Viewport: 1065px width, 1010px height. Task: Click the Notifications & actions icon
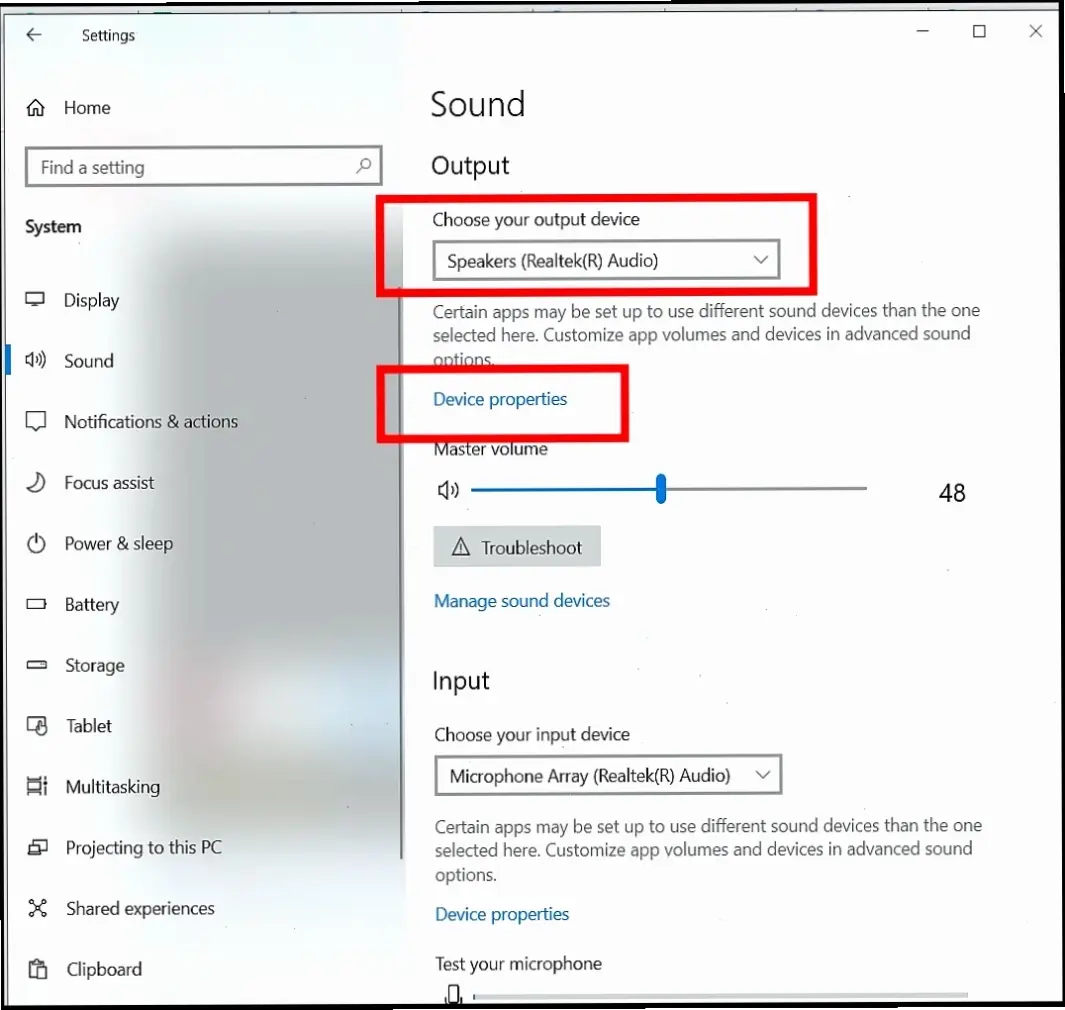[x=35, y=421]
